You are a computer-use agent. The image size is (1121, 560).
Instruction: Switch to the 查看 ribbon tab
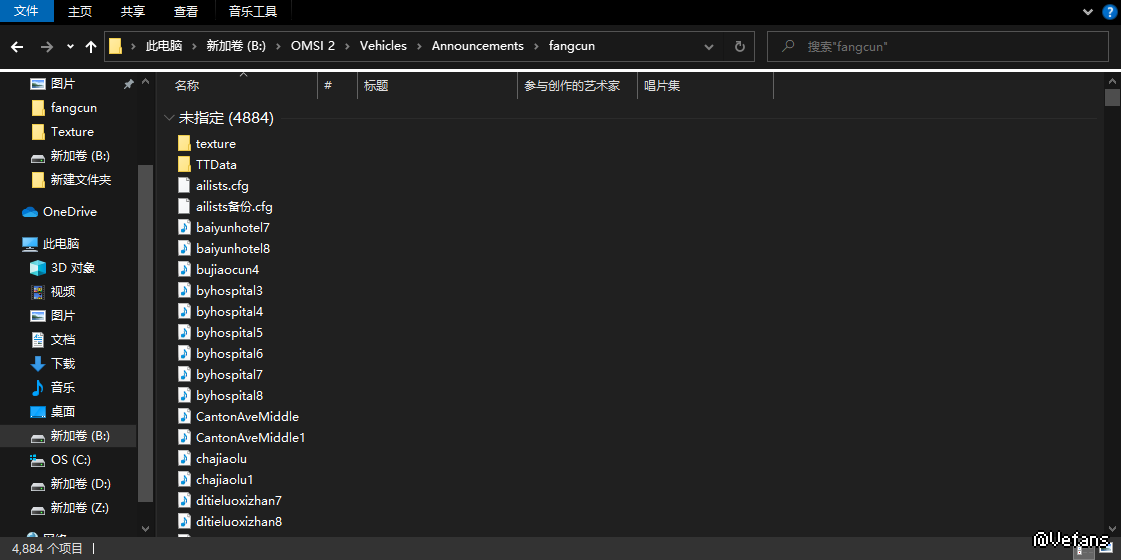(x=186, y=11)
